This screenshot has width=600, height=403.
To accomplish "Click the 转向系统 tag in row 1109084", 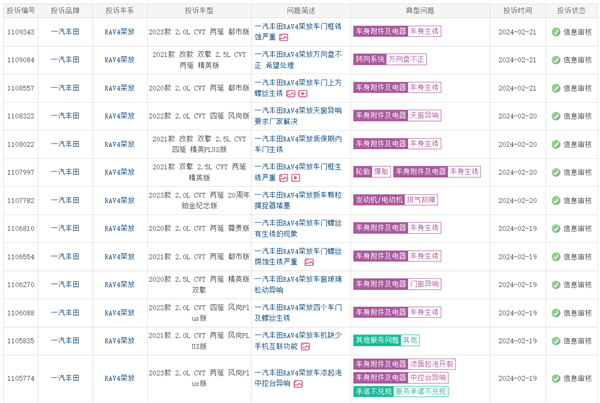I will click(x=371, y=59).
